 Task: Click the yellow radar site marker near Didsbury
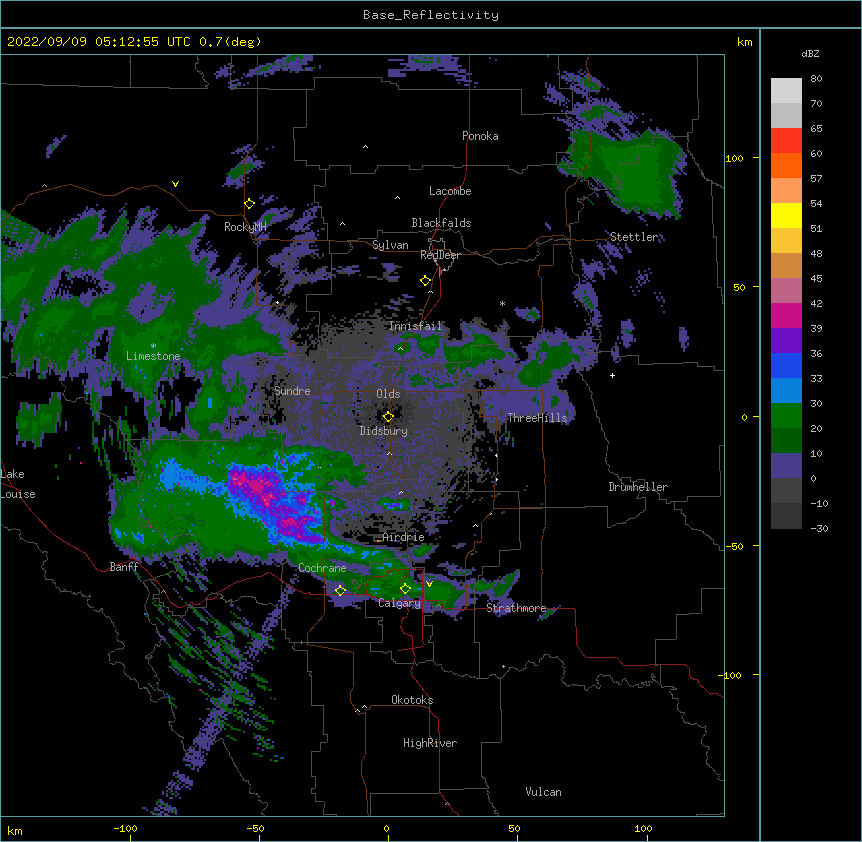pos(388,416)
